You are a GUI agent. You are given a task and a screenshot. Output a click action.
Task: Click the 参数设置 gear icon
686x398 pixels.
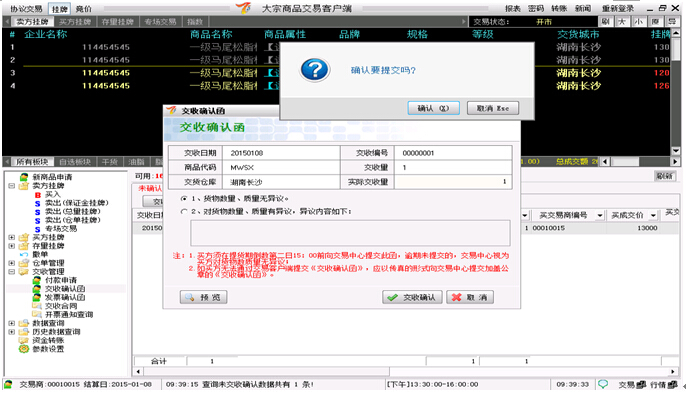click(24, 349)
